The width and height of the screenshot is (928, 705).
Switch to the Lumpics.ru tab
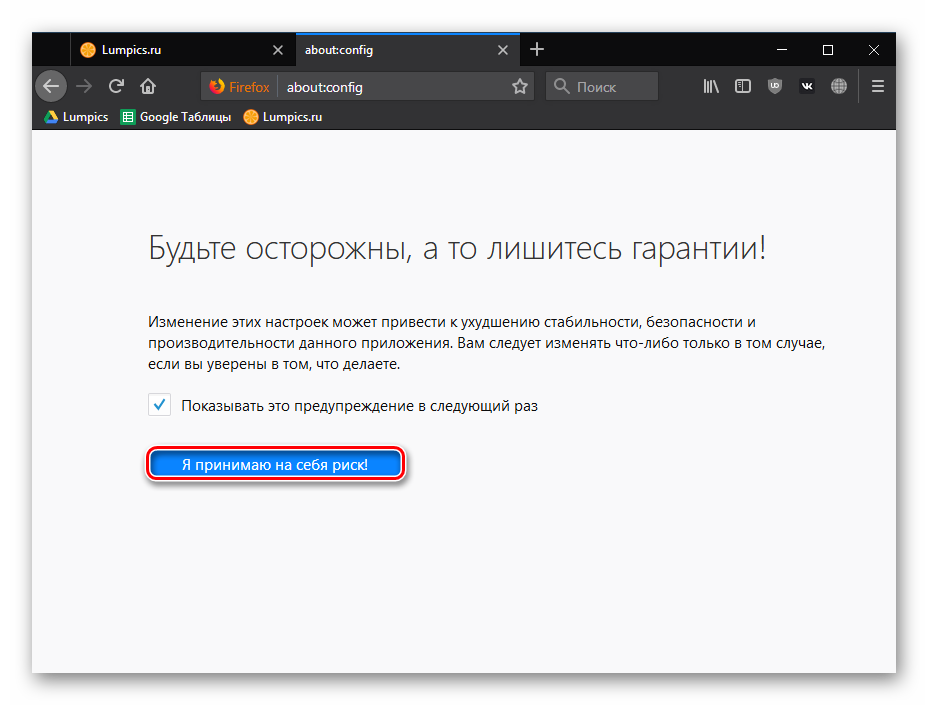point(170,50)
